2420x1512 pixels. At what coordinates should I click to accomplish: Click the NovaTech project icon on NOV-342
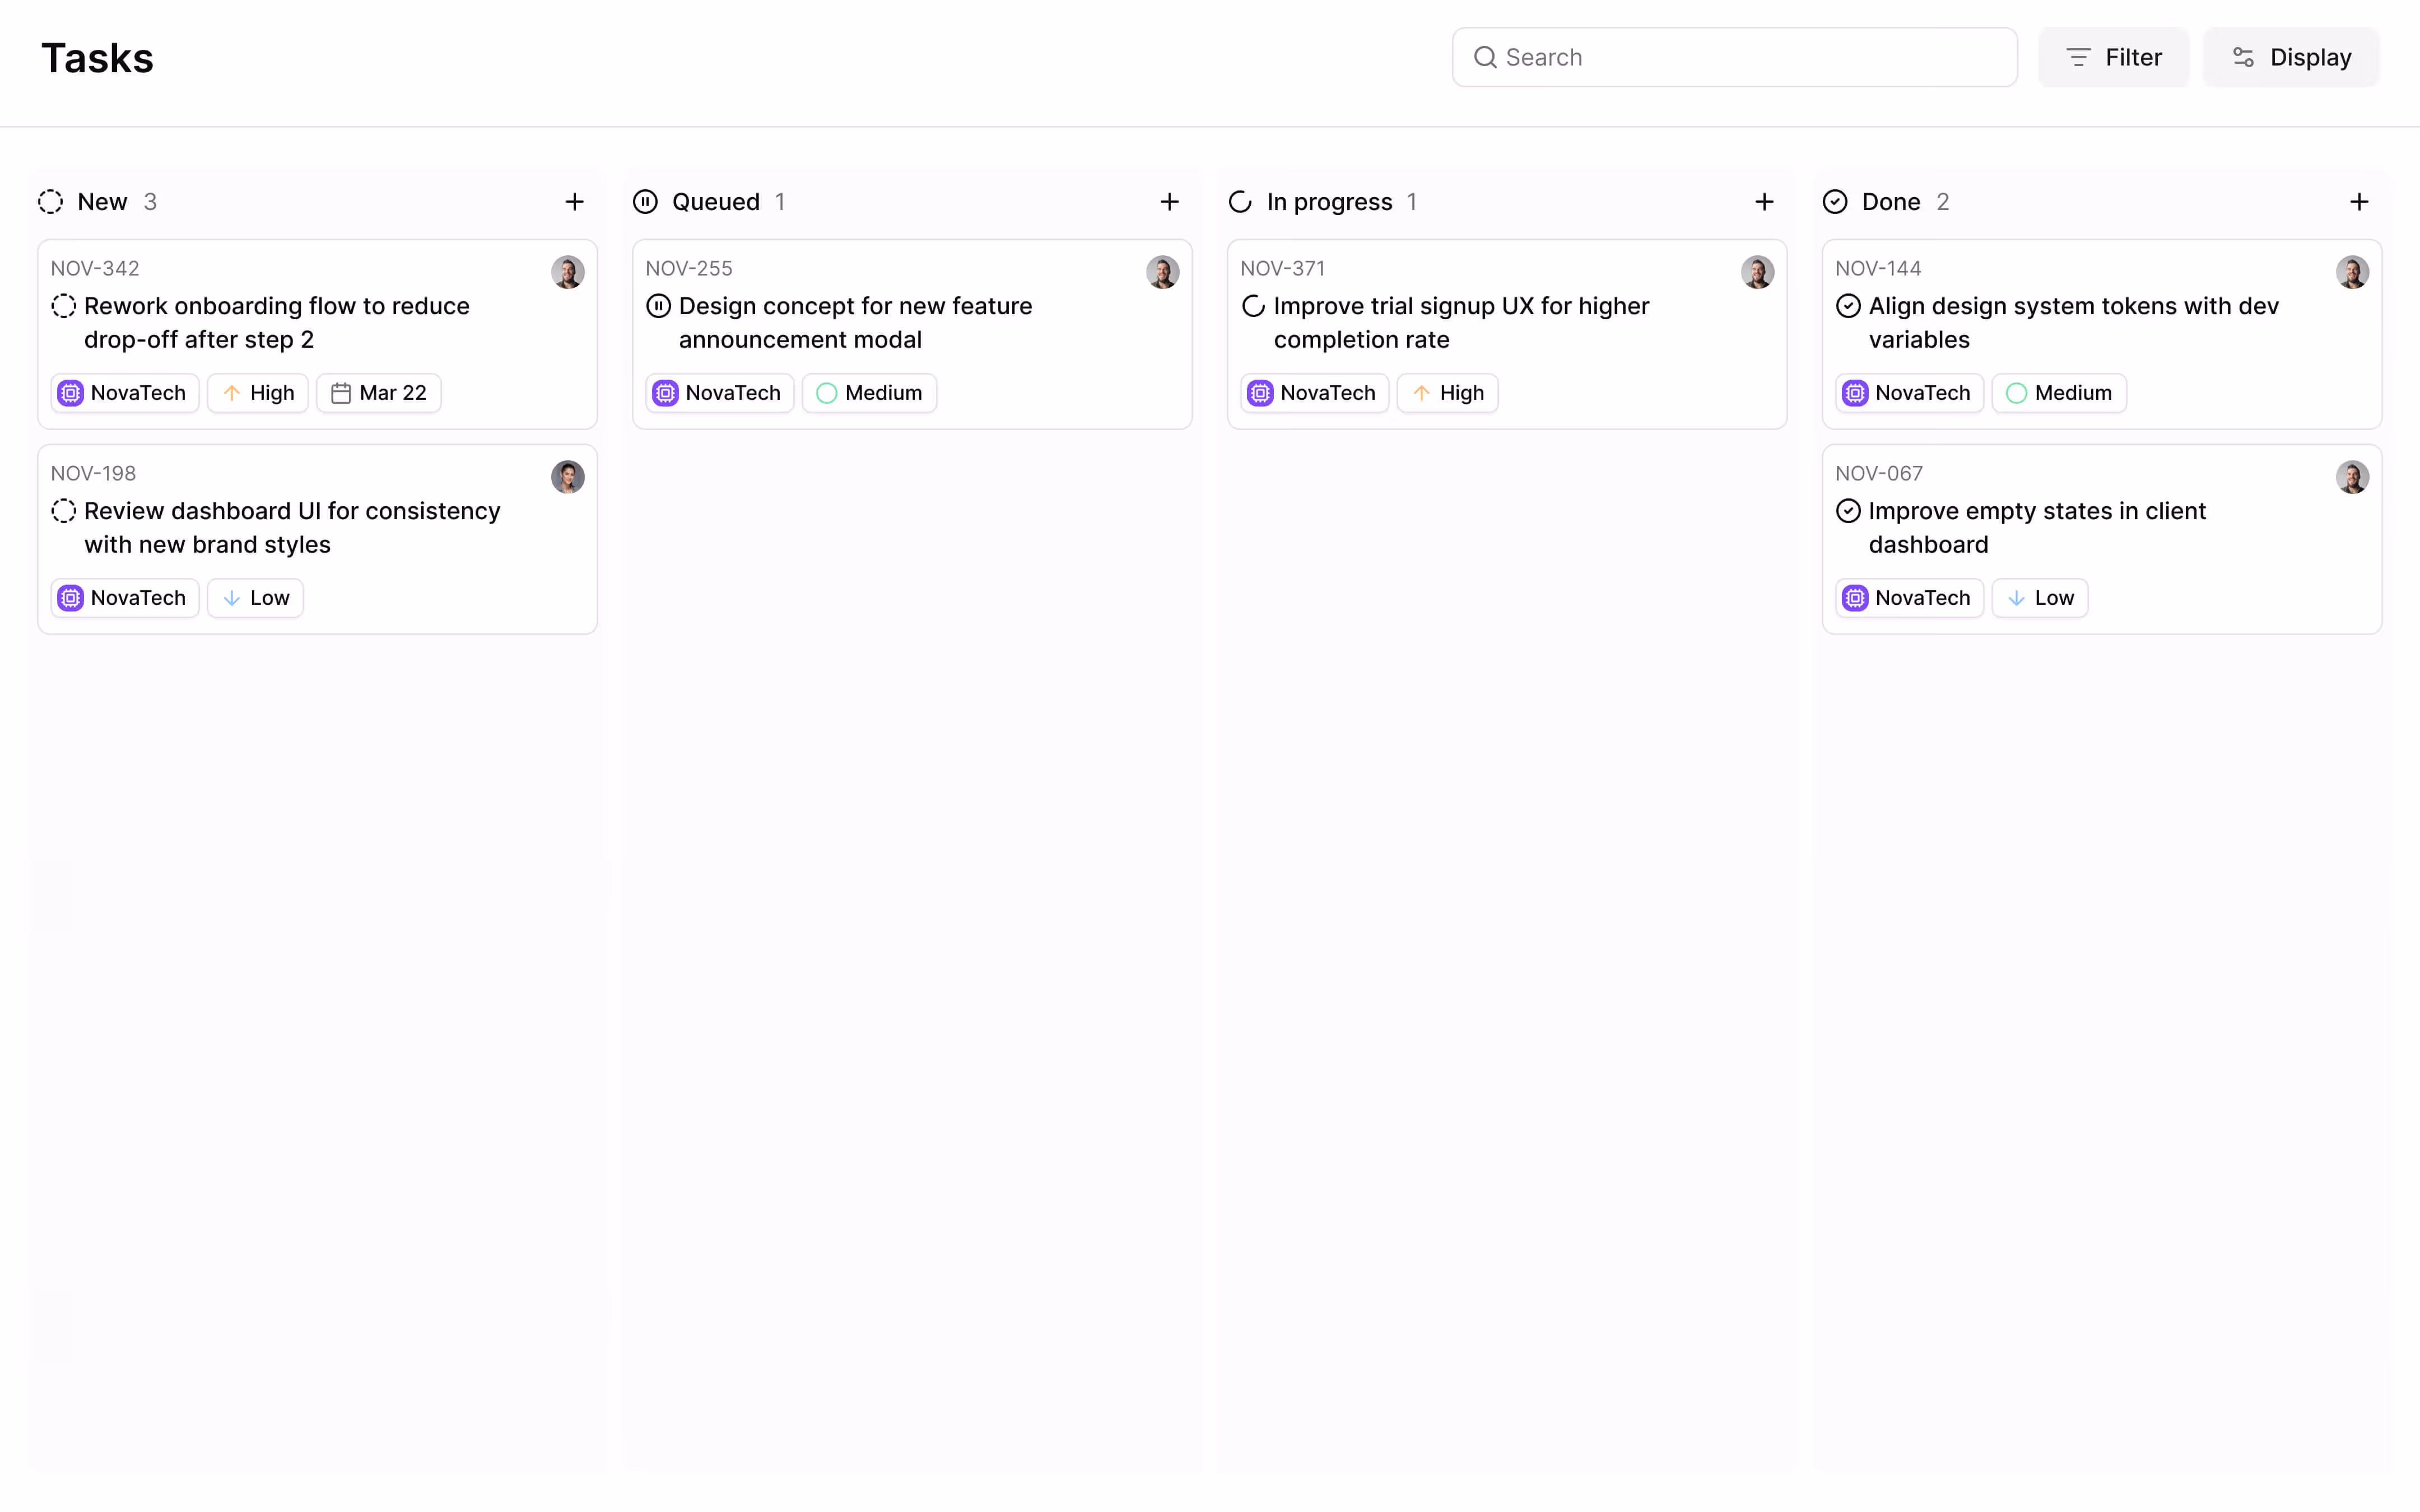(x=69, y=393)
